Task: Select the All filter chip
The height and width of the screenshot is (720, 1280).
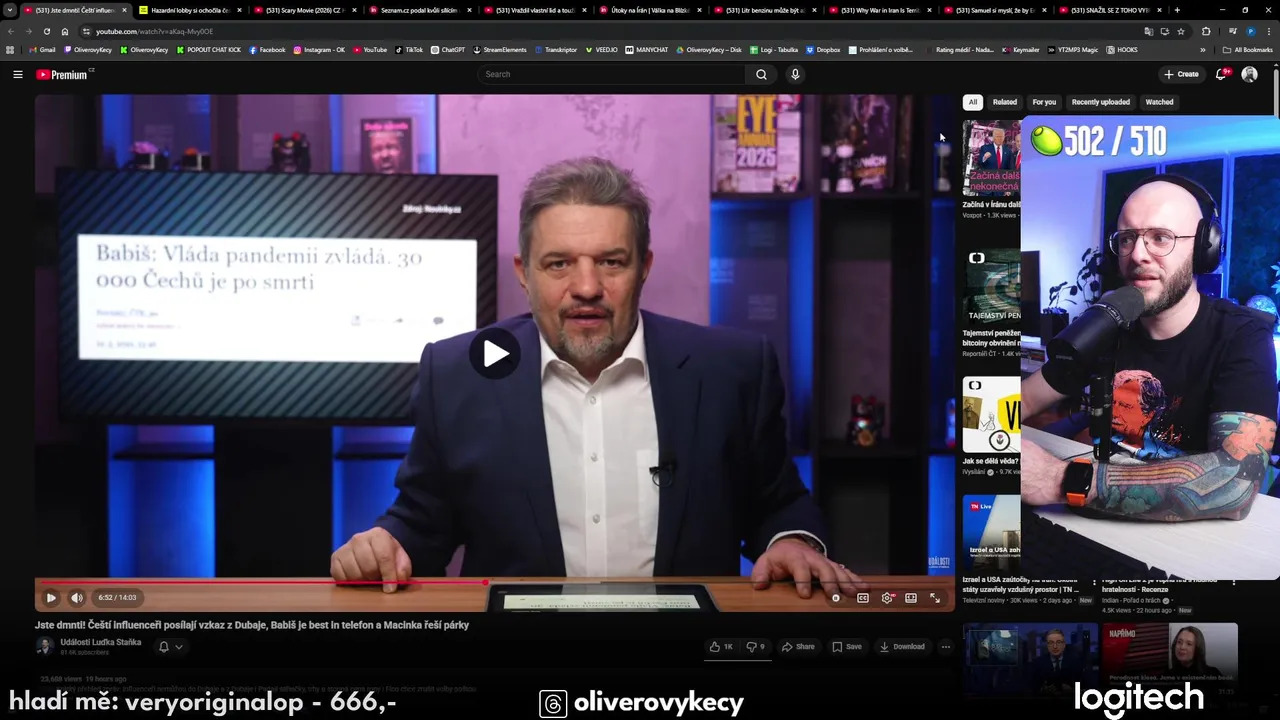Action: (x=973, y=102)
